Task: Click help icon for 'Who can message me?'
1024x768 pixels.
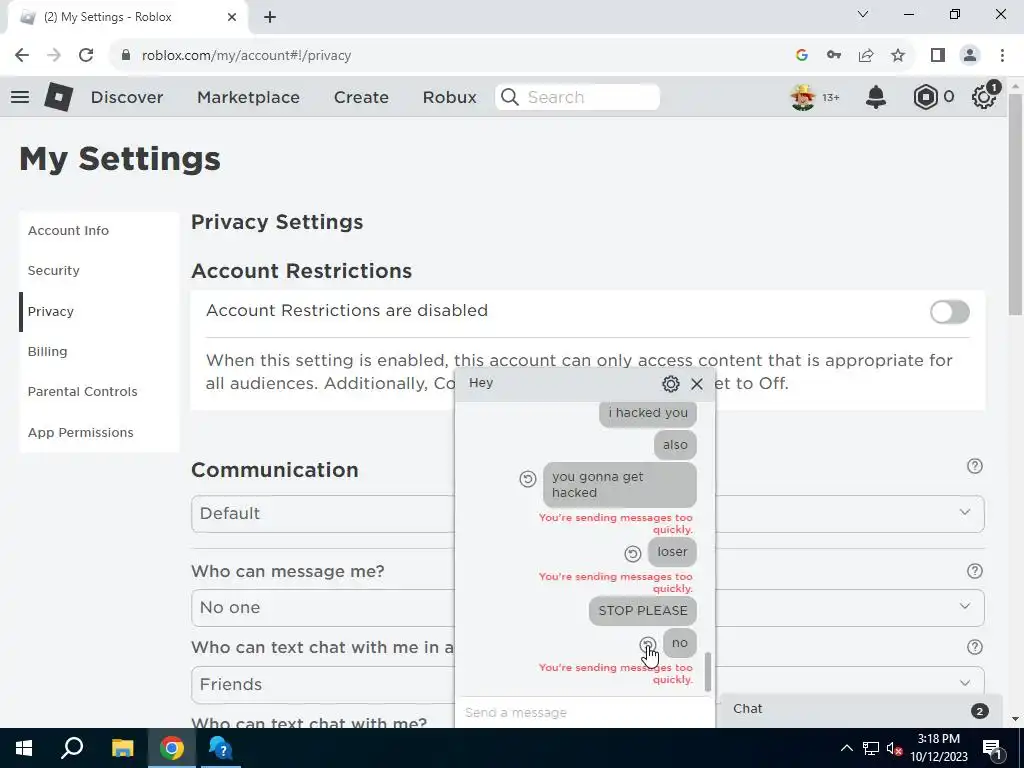Action: pos(974,571)
